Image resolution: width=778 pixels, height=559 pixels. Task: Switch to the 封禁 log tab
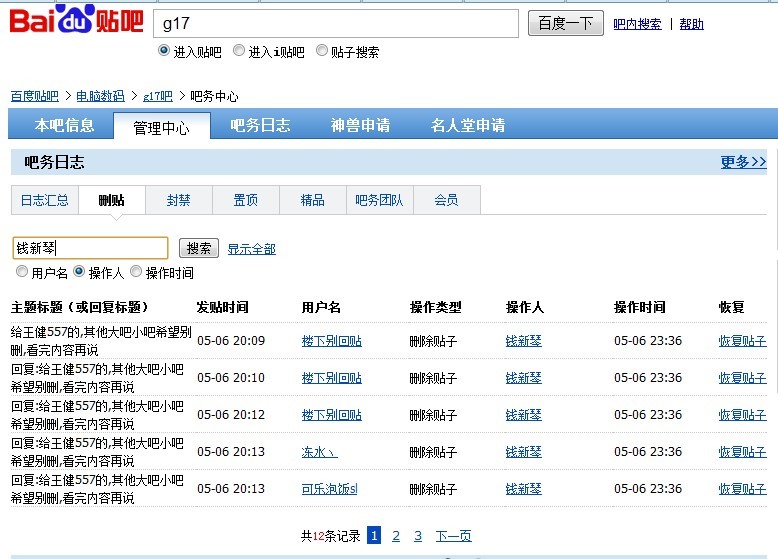tap(179, 200)
